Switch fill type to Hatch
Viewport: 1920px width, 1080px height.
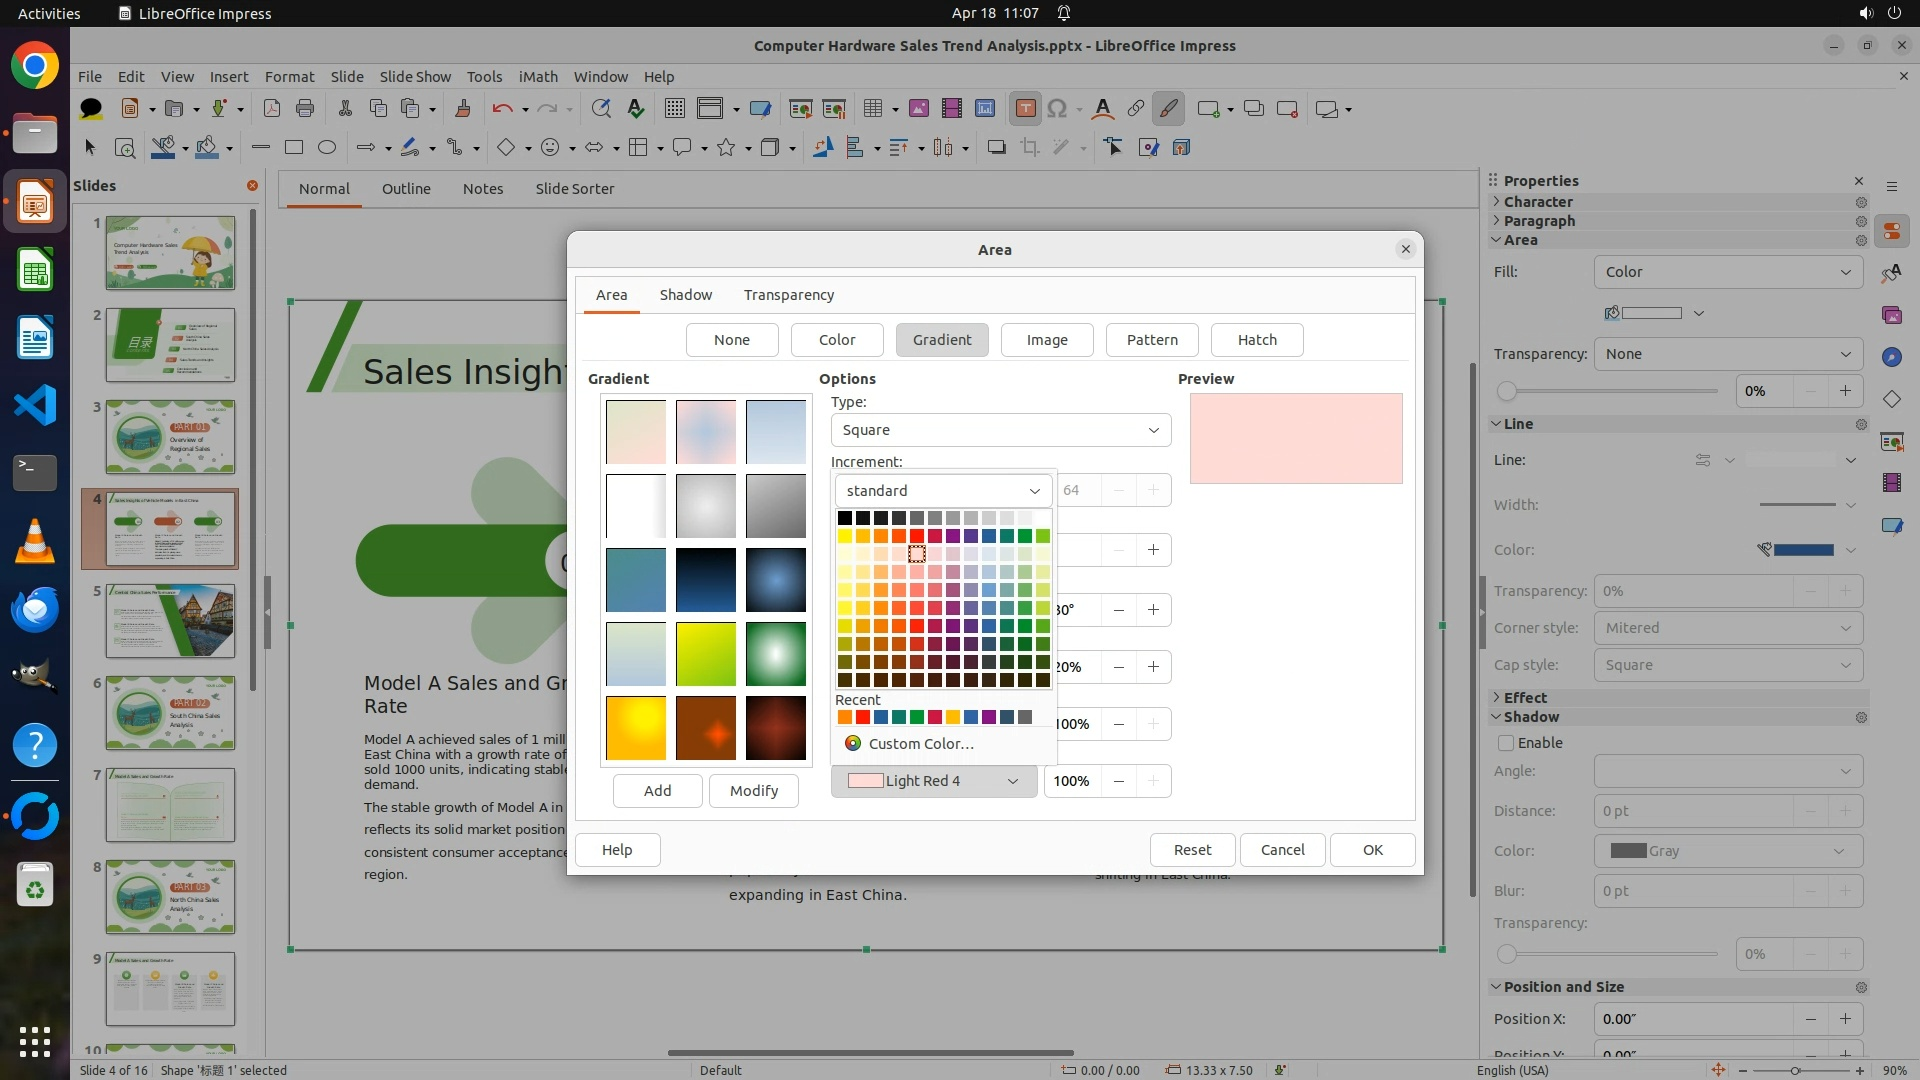coord(1256,340)
